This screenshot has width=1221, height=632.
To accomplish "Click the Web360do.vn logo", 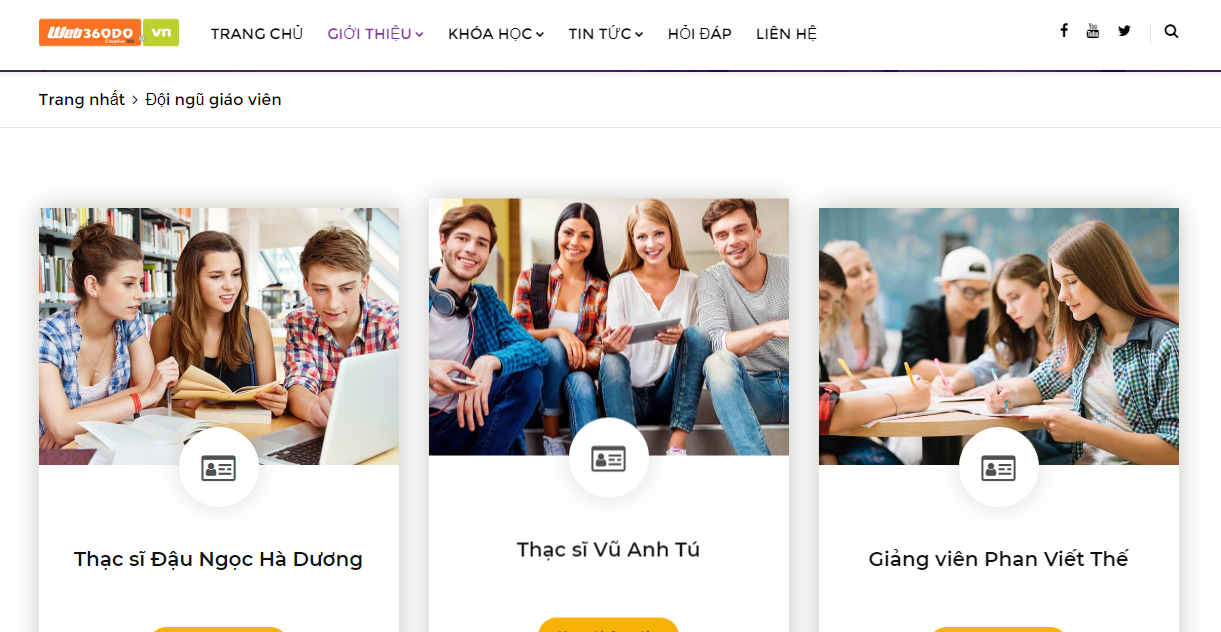I will tap(109, 32).
